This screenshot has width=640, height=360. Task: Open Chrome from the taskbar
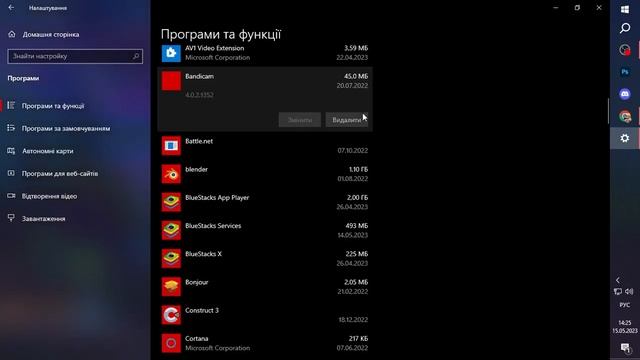pyautogui.click(x=624, y=116)
